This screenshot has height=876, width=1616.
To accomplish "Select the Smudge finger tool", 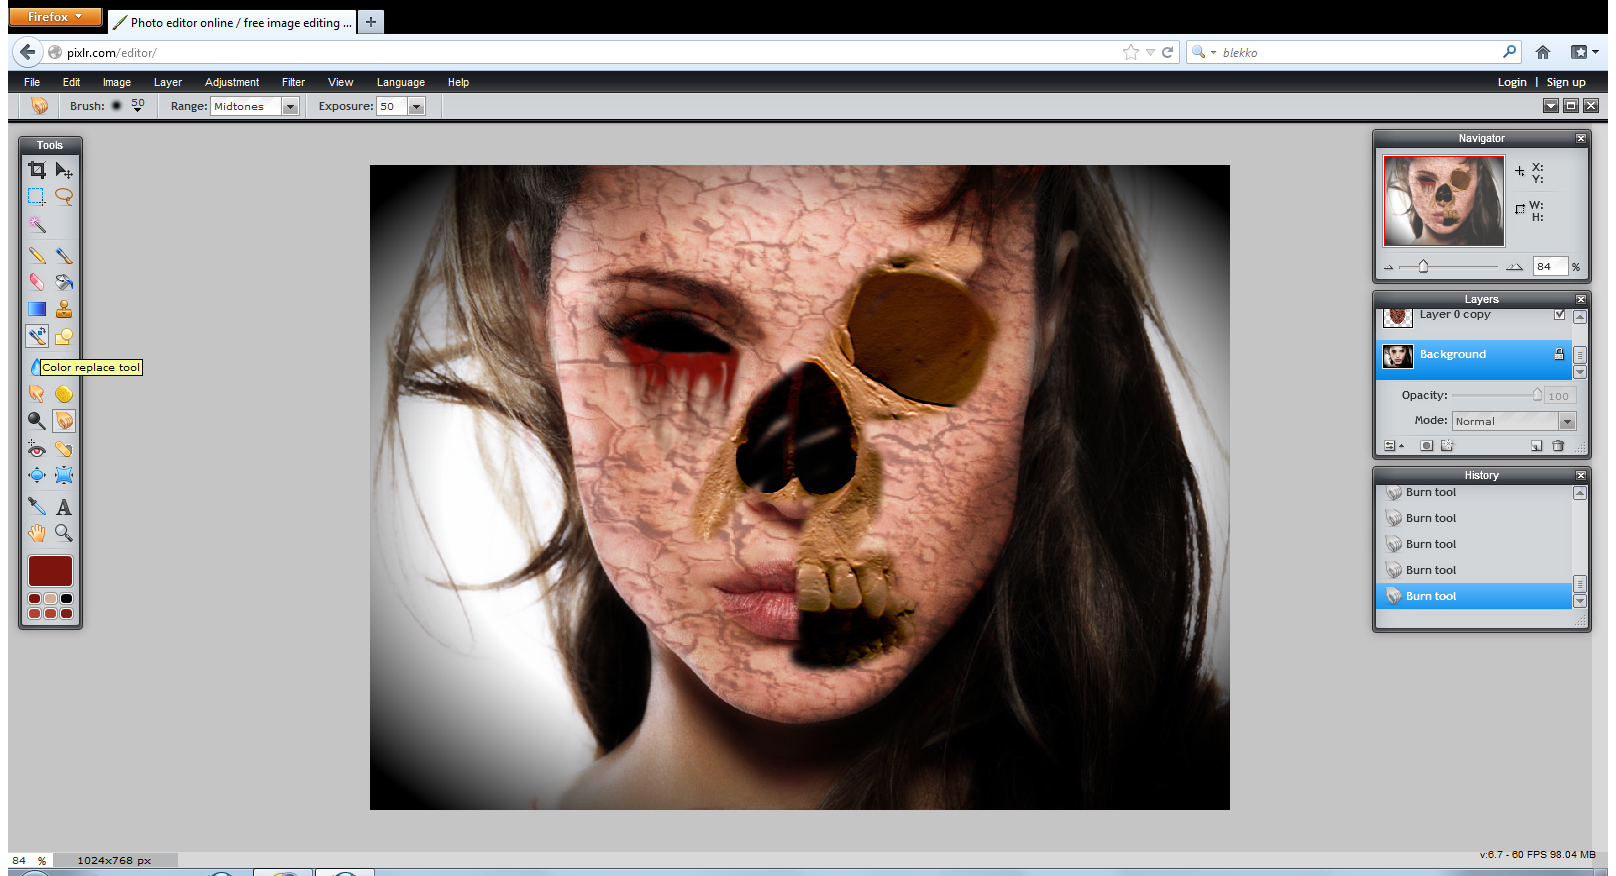I will [x=37, y=394].
